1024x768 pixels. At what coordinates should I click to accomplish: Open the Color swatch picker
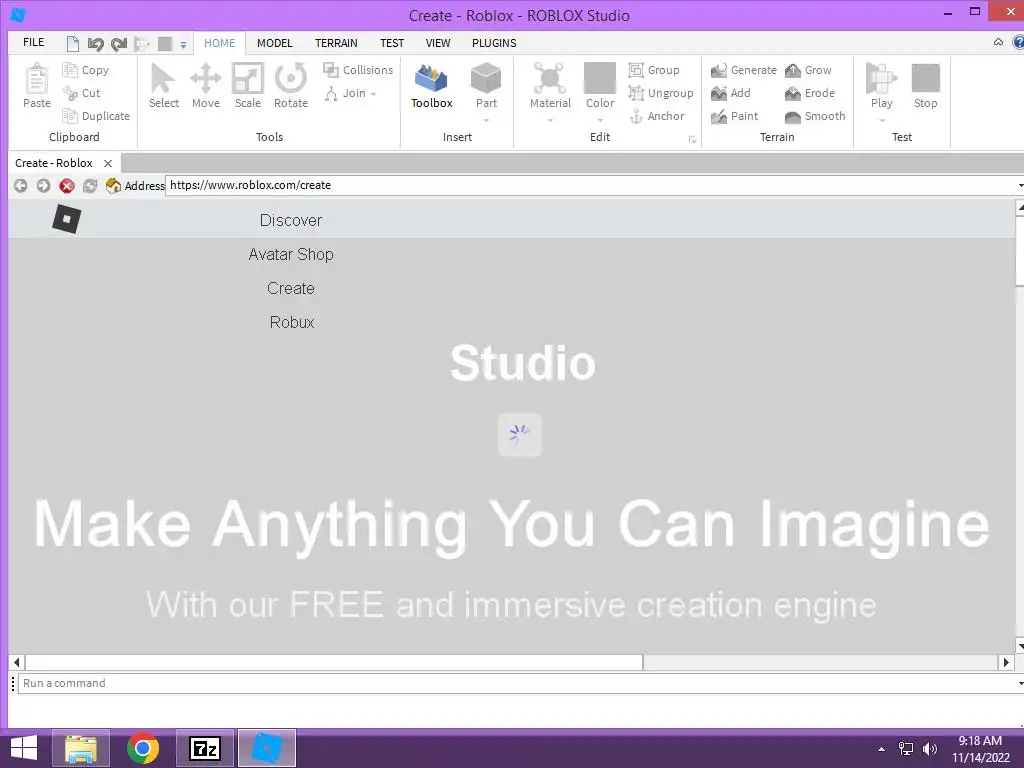600,78
